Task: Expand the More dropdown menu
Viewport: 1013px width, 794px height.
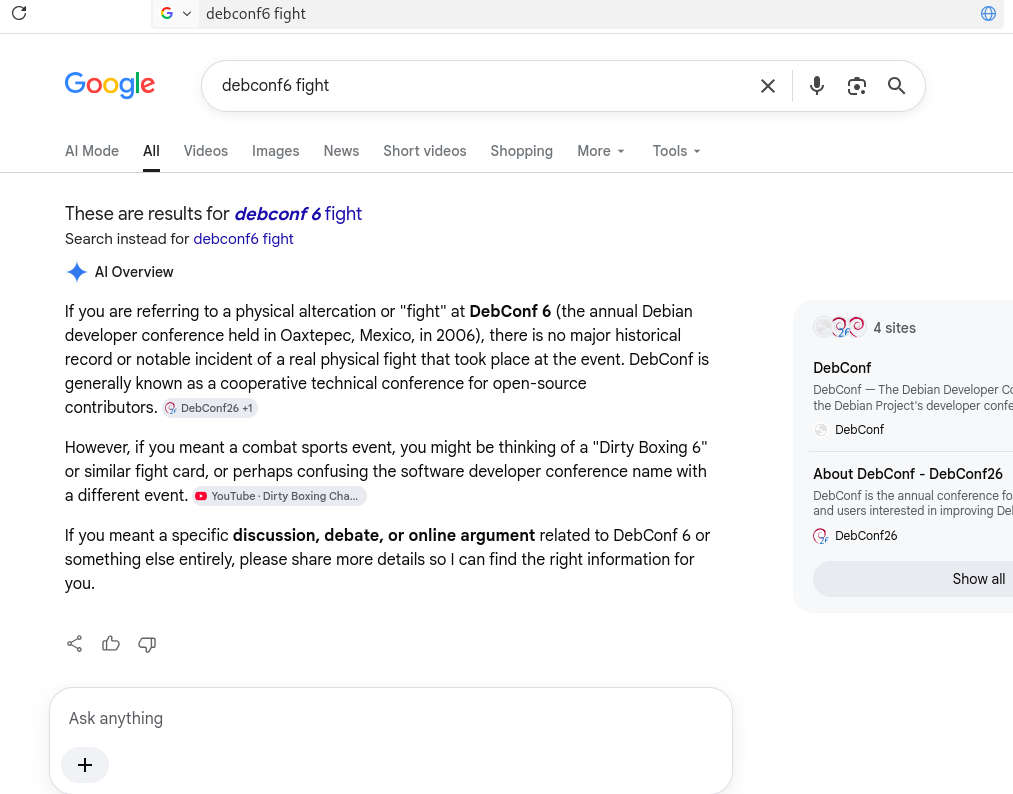Action: point(601,151)
